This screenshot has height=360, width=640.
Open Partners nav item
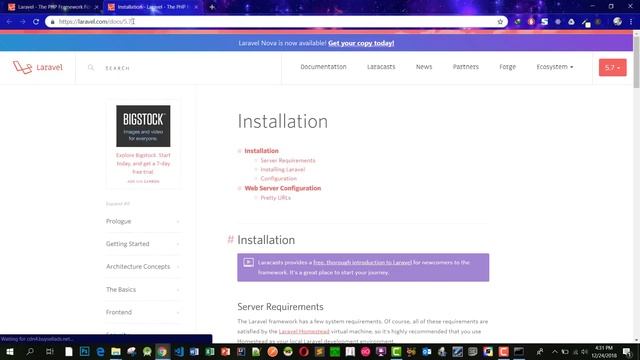[x=466, y=67]
